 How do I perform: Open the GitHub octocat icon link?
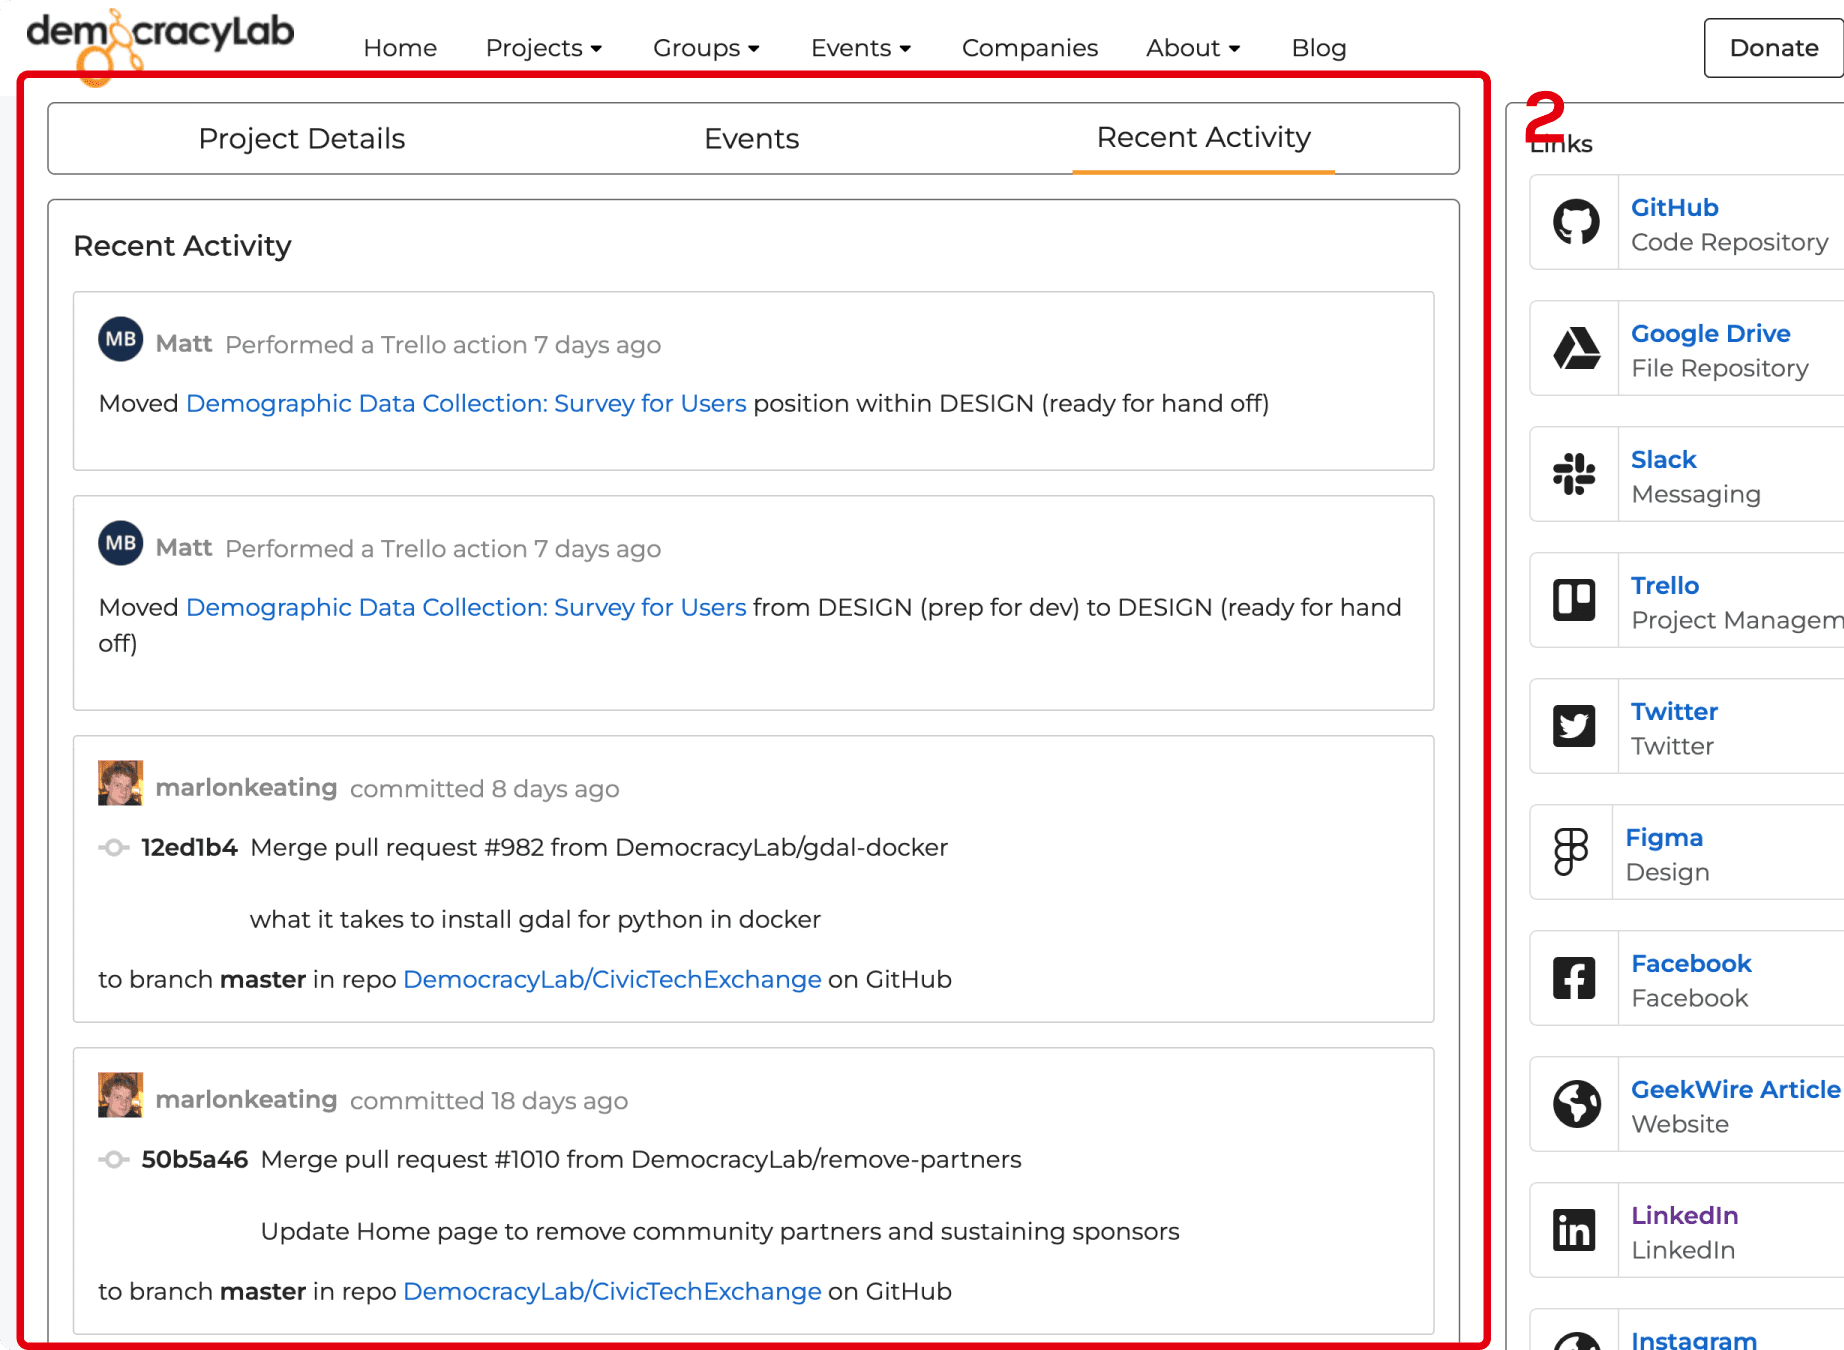pos(1576,222)
